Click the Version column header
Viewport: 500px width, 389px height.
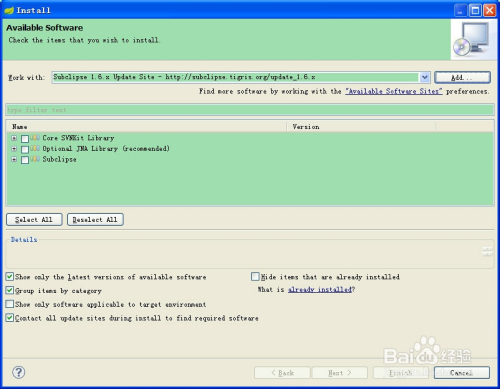pyautogui.click(x=361, y=127)
